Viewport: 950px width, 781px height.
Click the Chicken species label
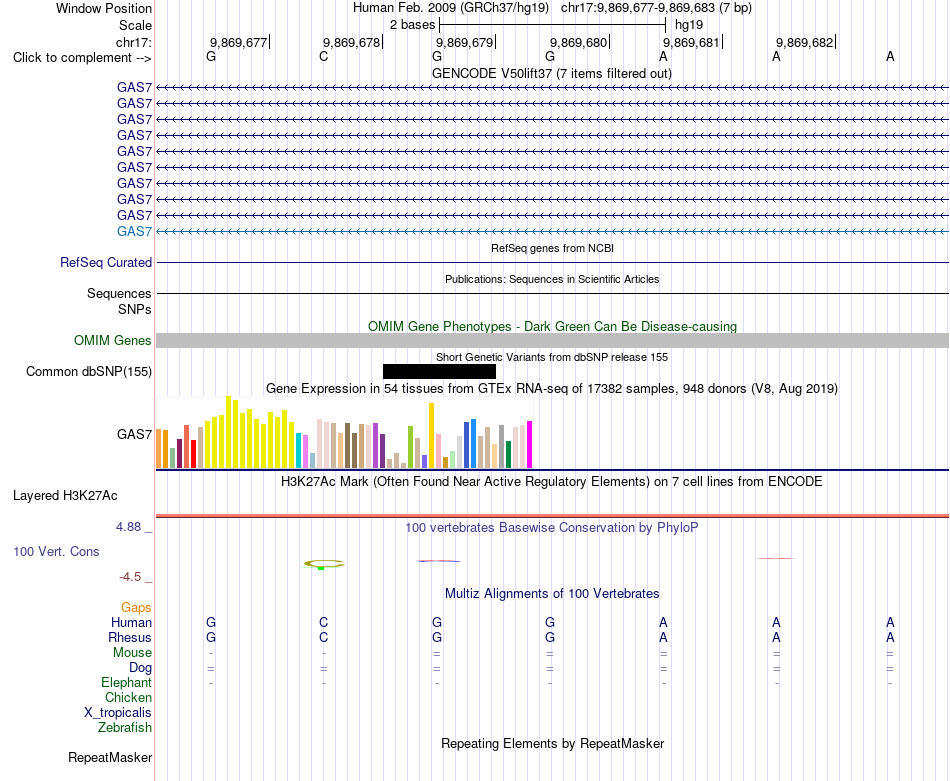tap(128, 697)
